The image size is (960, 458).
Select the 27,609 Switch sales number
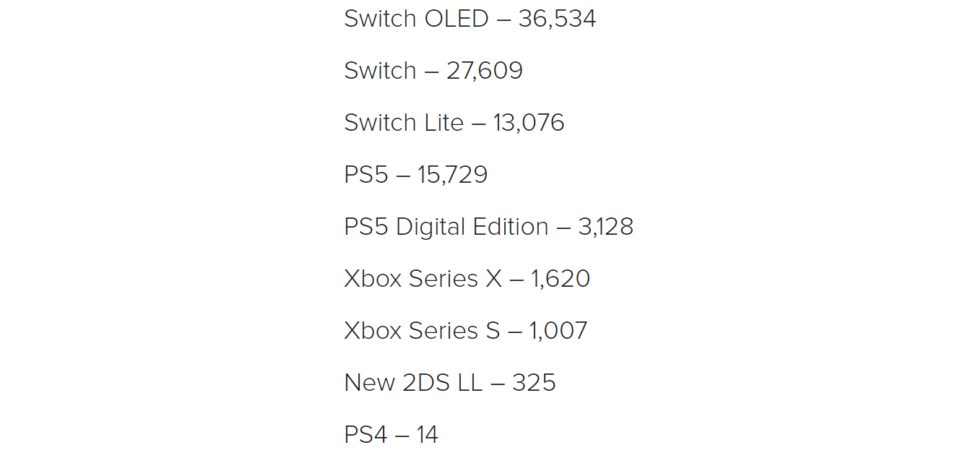pyautogui.click(x=484, y=71)
